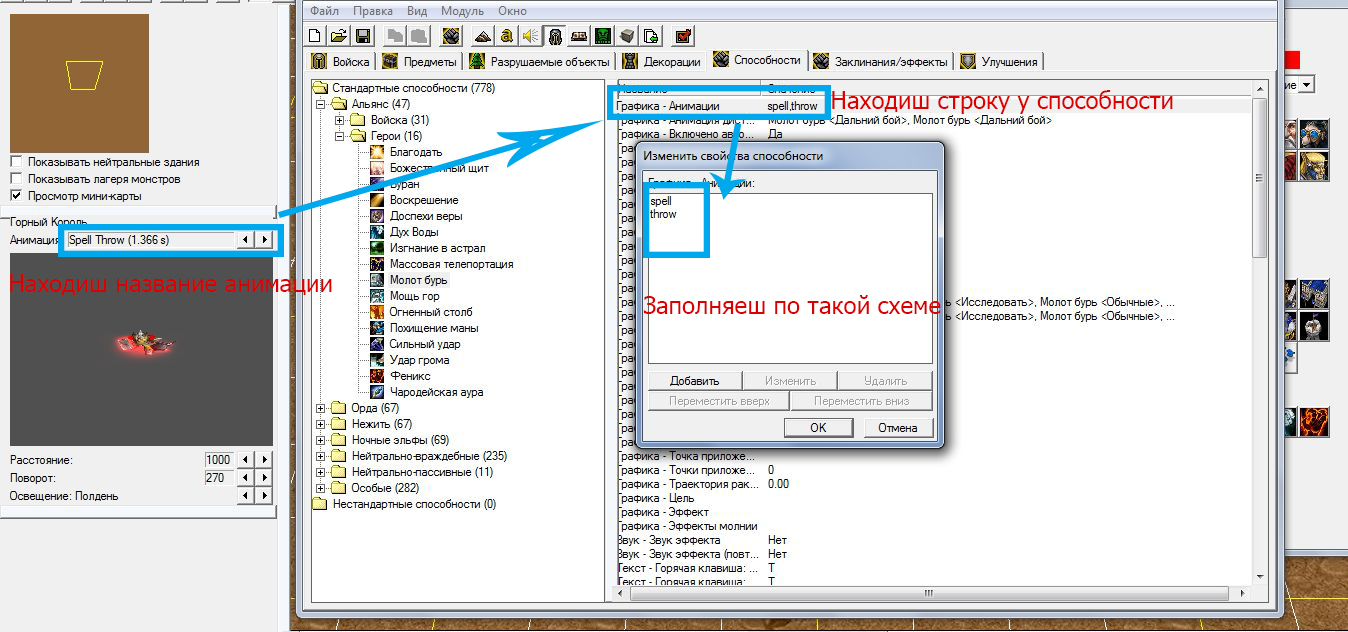Switch to the Улучшения tab

click(x=999, y=62)
